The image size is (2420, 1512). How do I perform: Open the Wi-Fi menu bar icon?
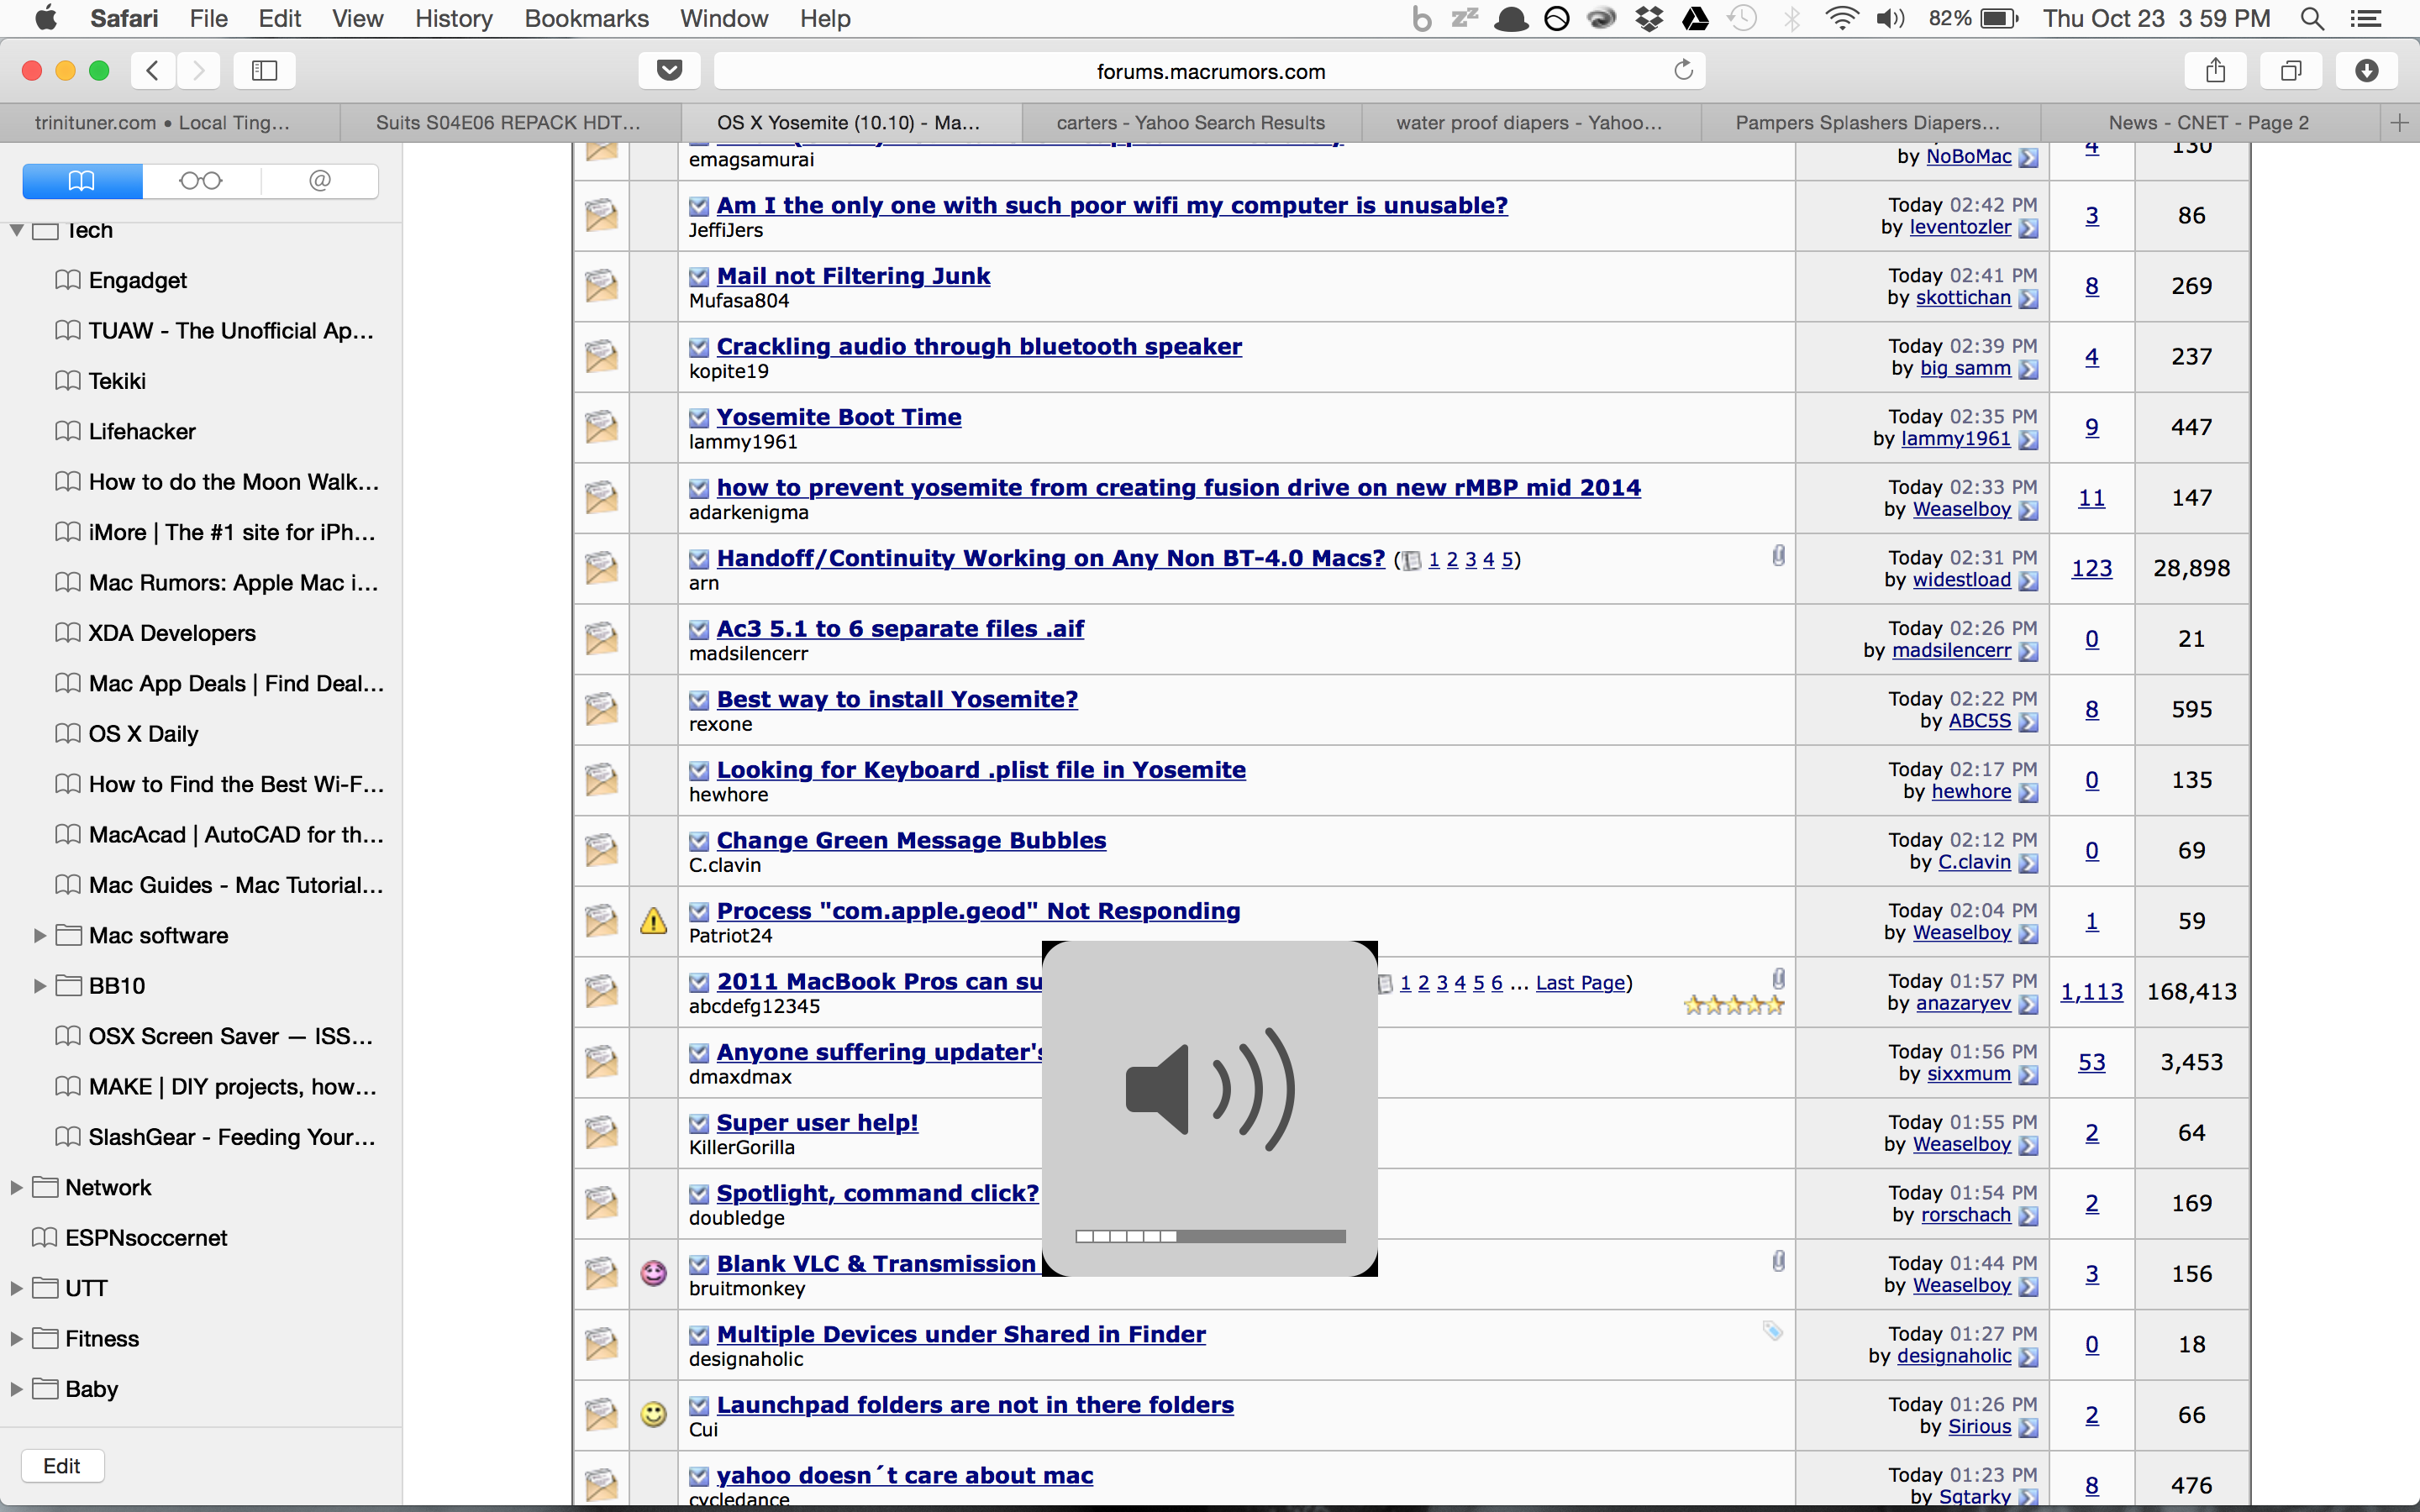tap(1841, 18)
